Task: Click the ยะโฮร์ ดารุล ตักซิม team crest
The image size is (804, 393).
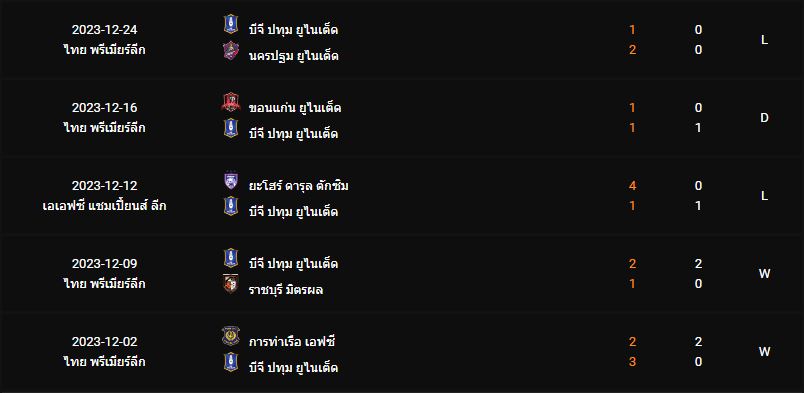Action: click(x=231, y=180)
